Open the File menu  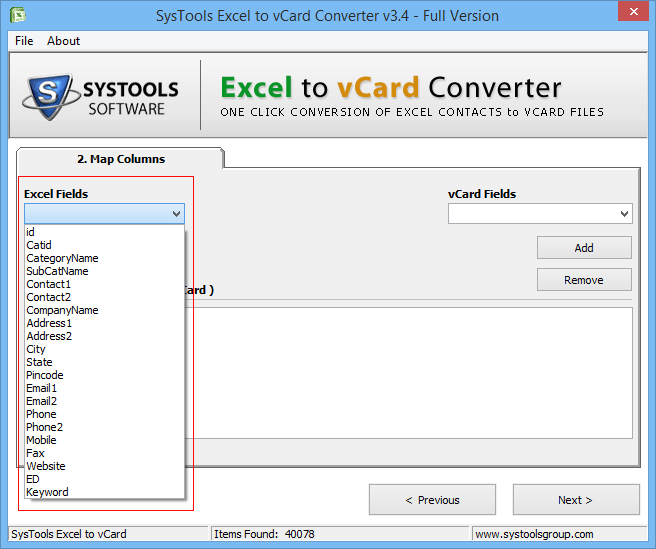[24, 41]
